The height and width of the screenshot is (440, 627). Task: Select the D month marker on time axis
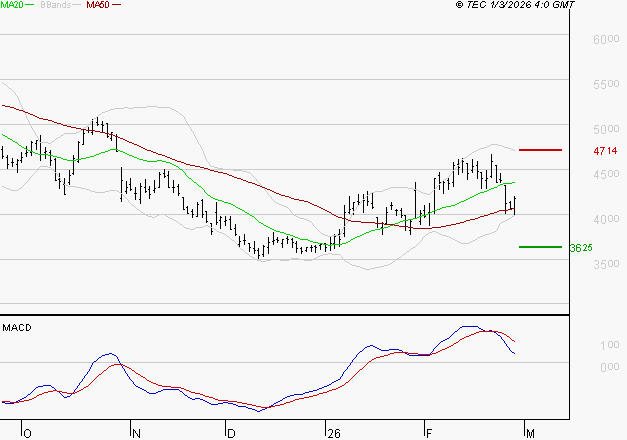click(231, 433)
